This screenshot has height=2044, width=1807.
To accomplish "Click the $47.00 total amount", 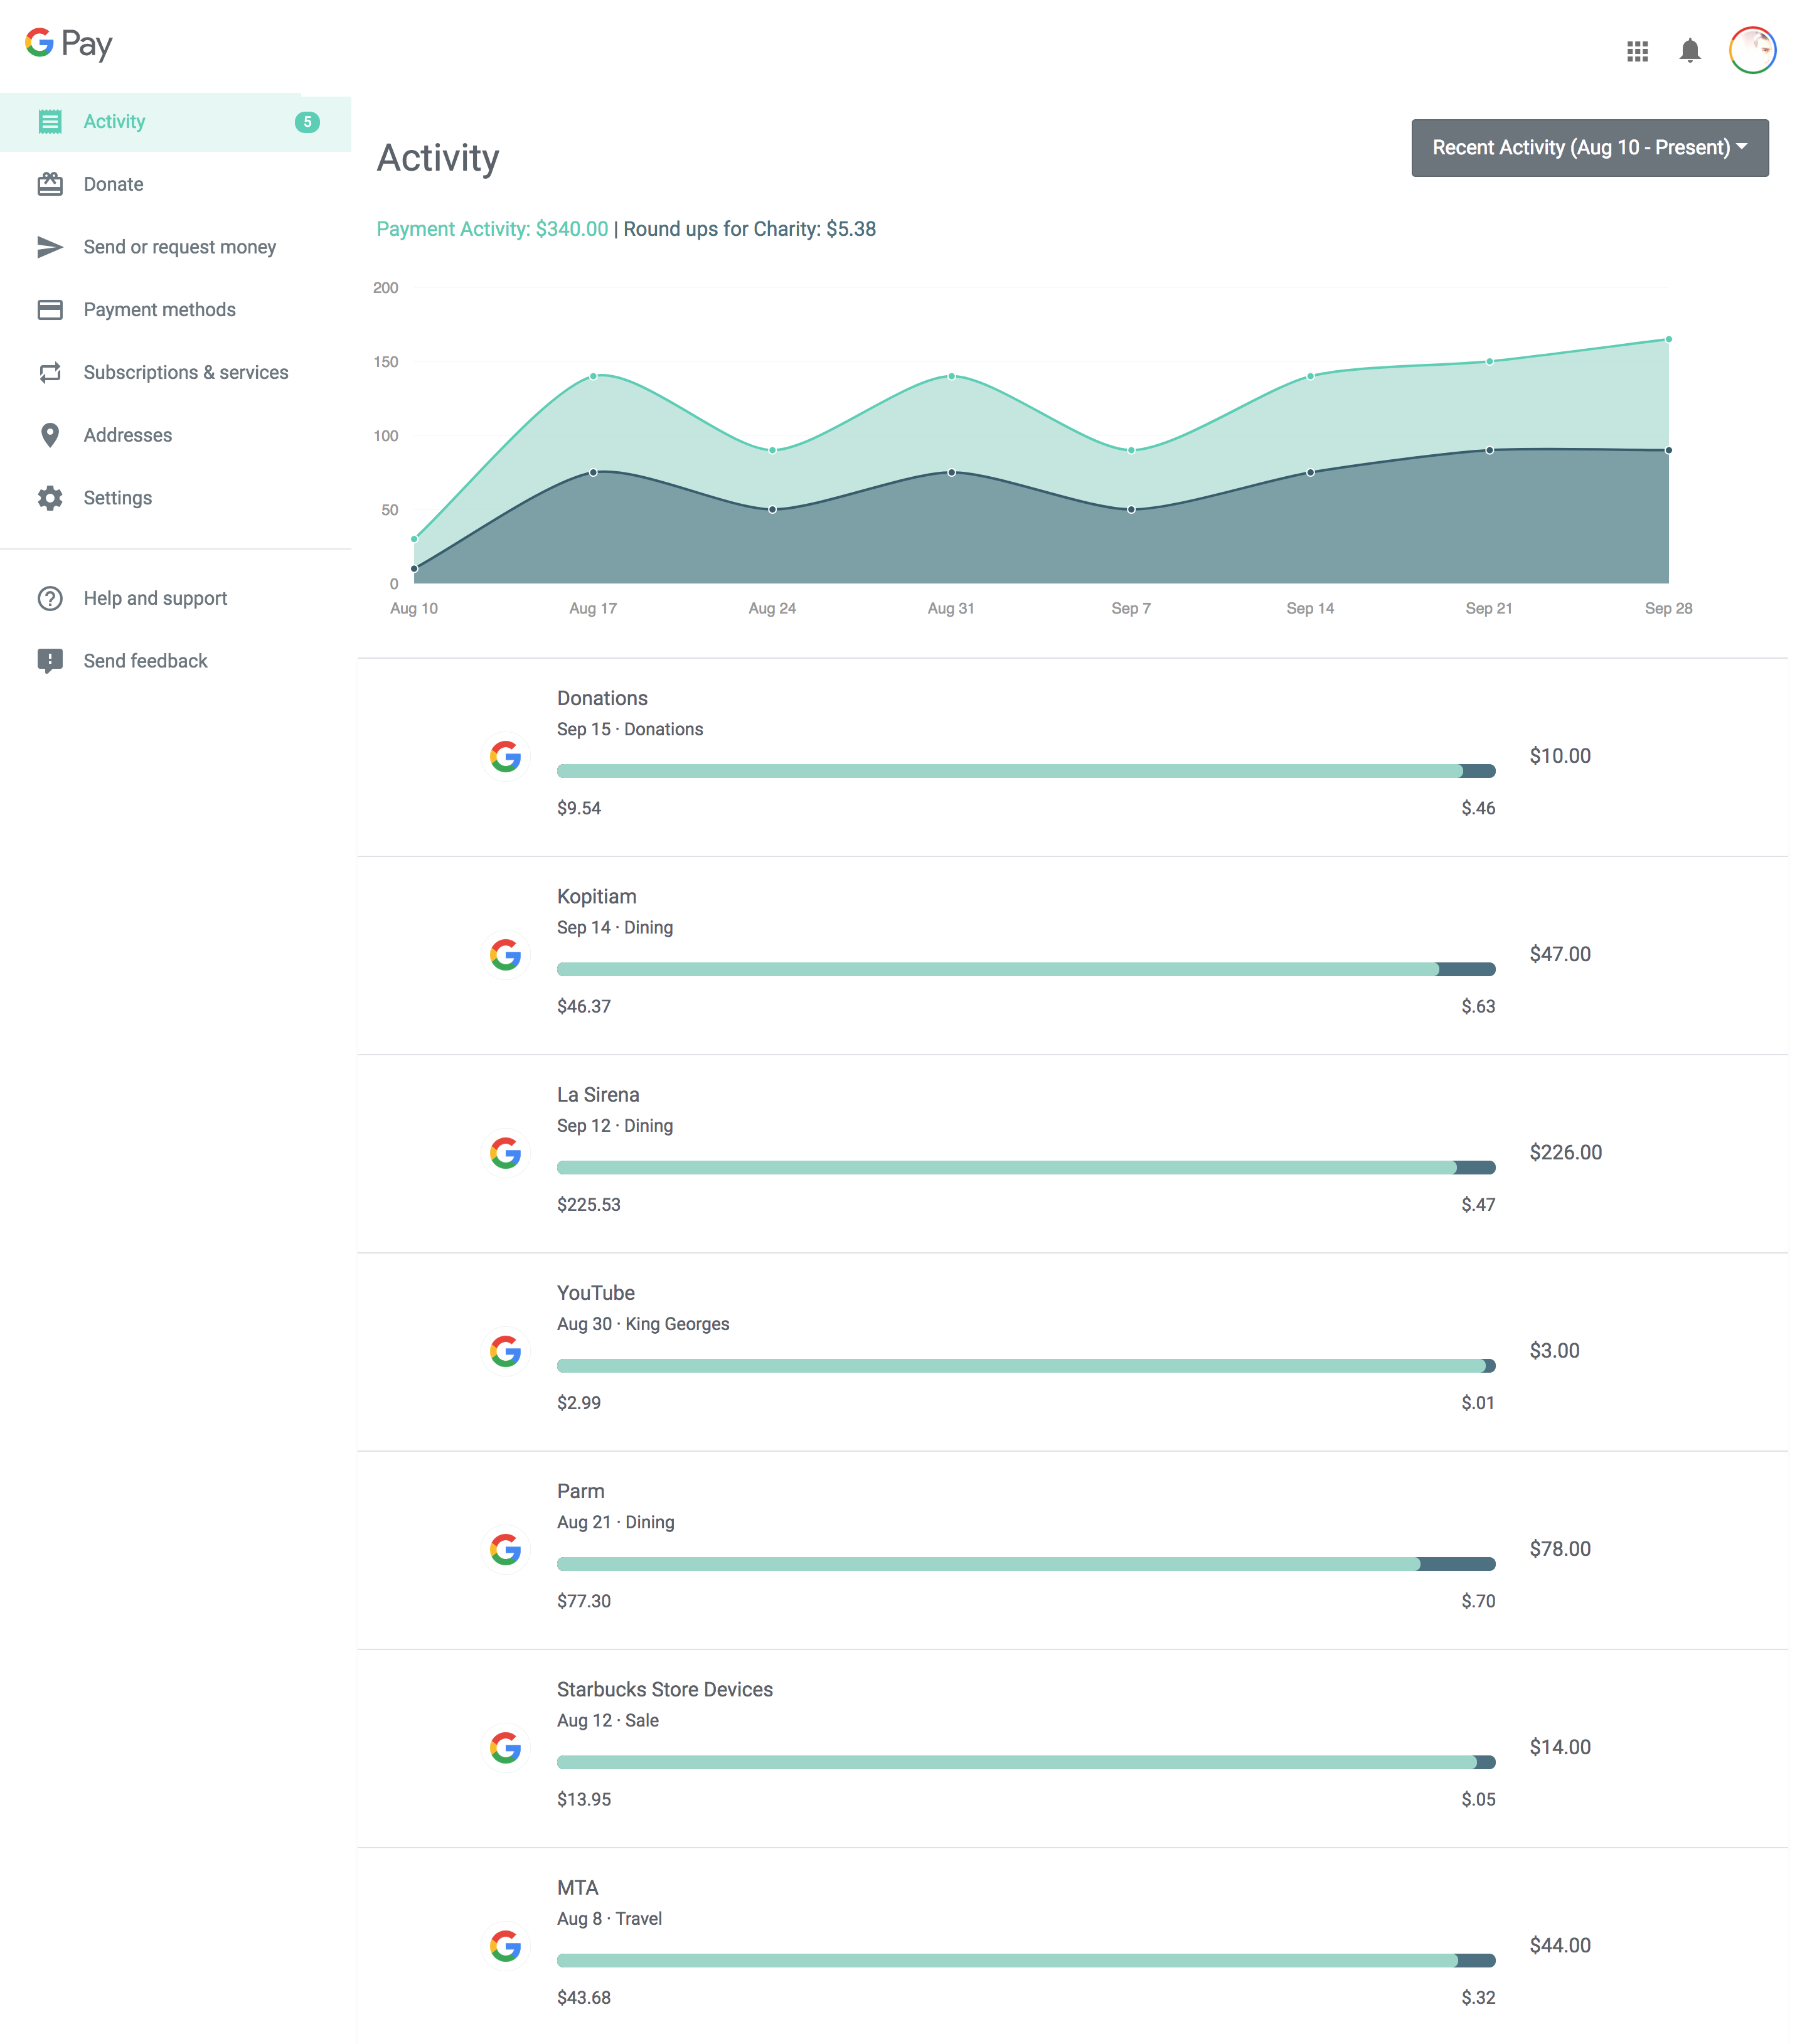I will (x=1560, y=954).
